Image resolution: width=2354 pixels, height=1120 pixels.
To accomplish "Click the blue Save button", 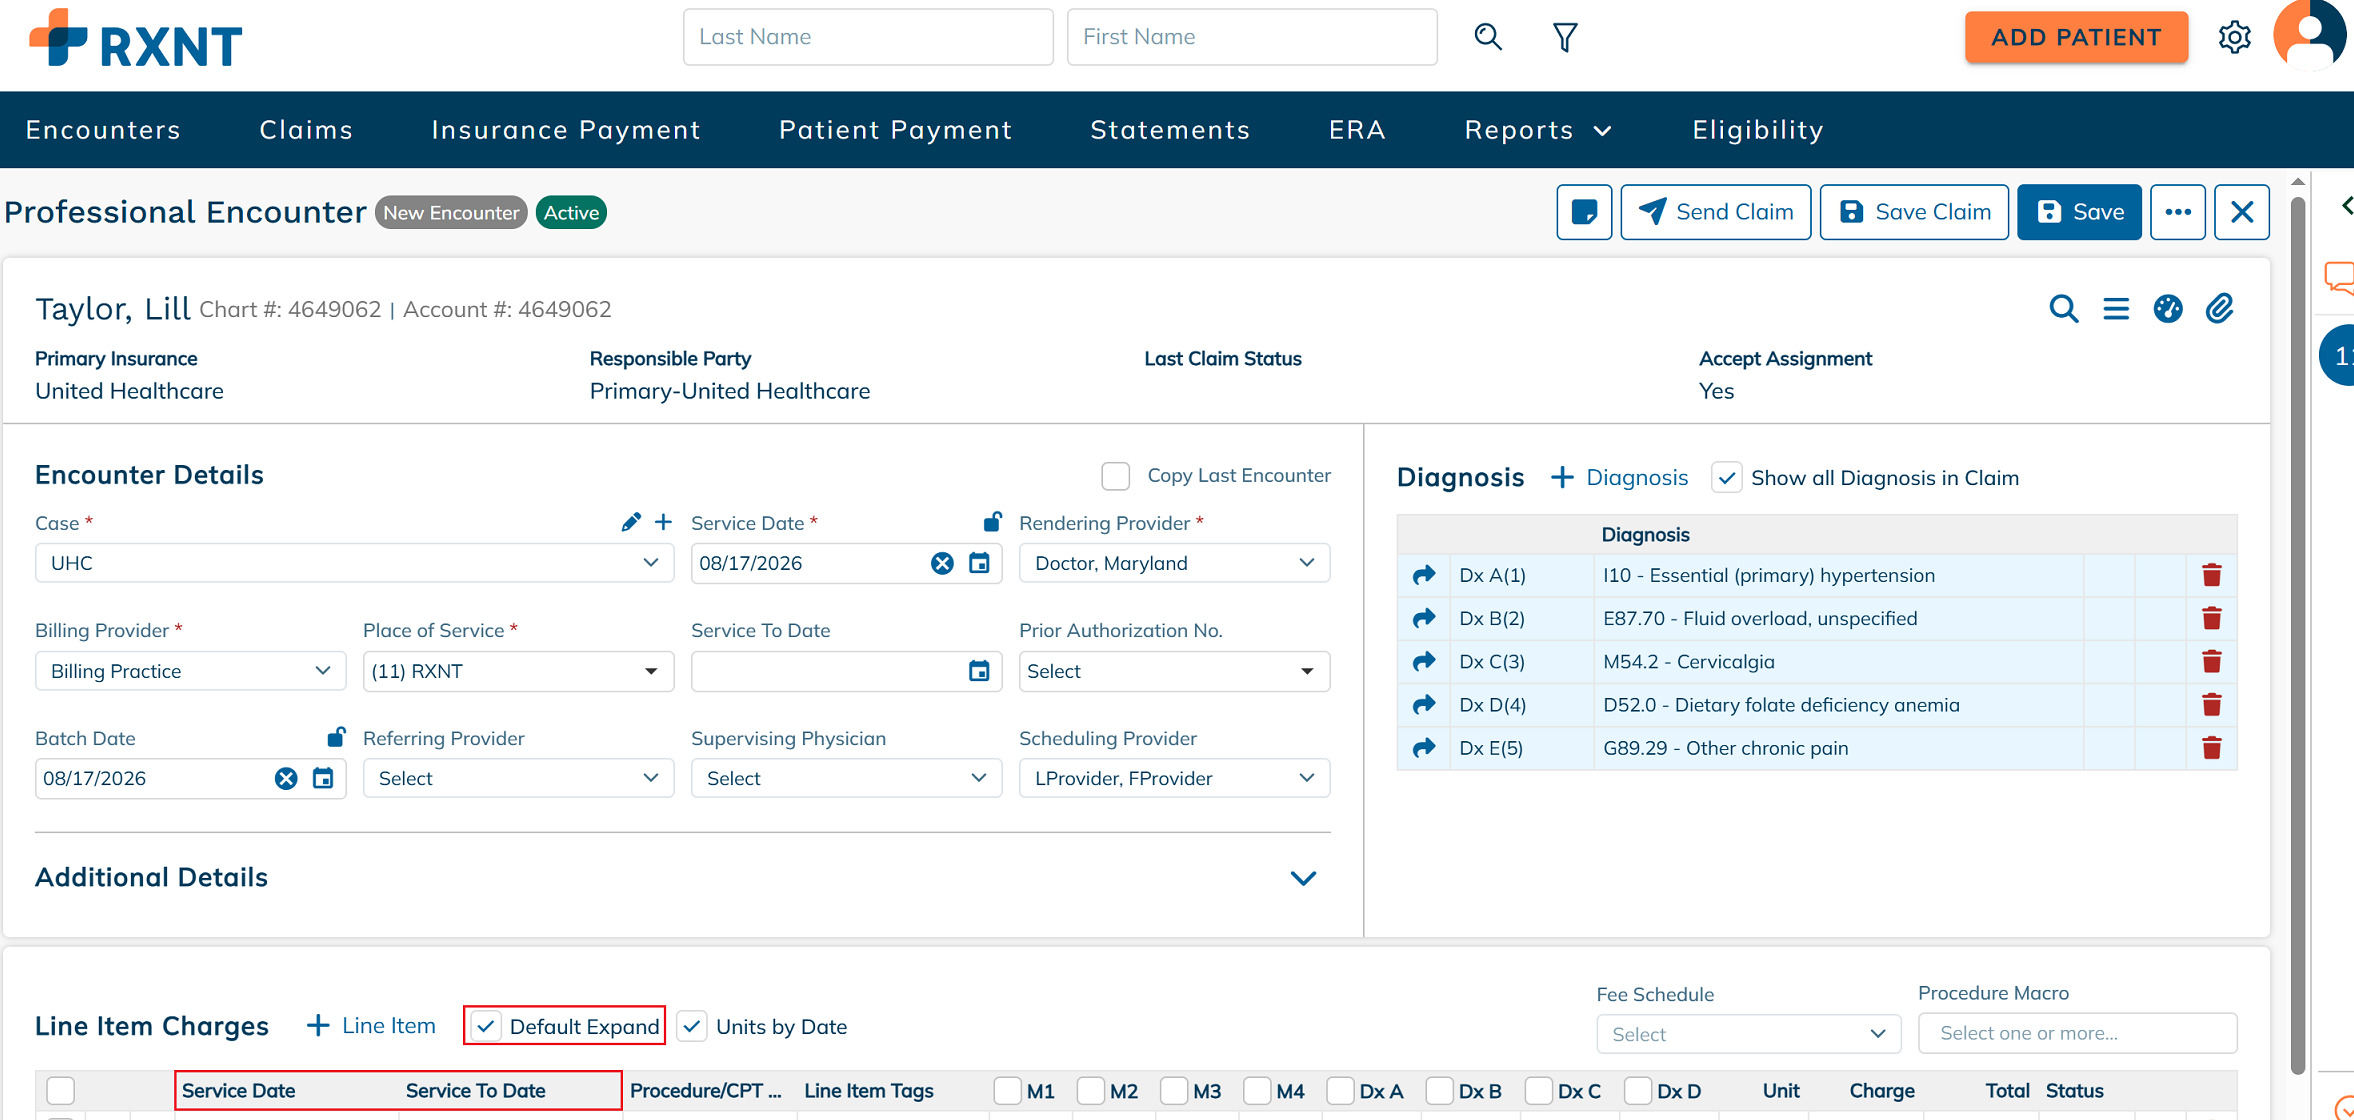I will coord(2079,212).
